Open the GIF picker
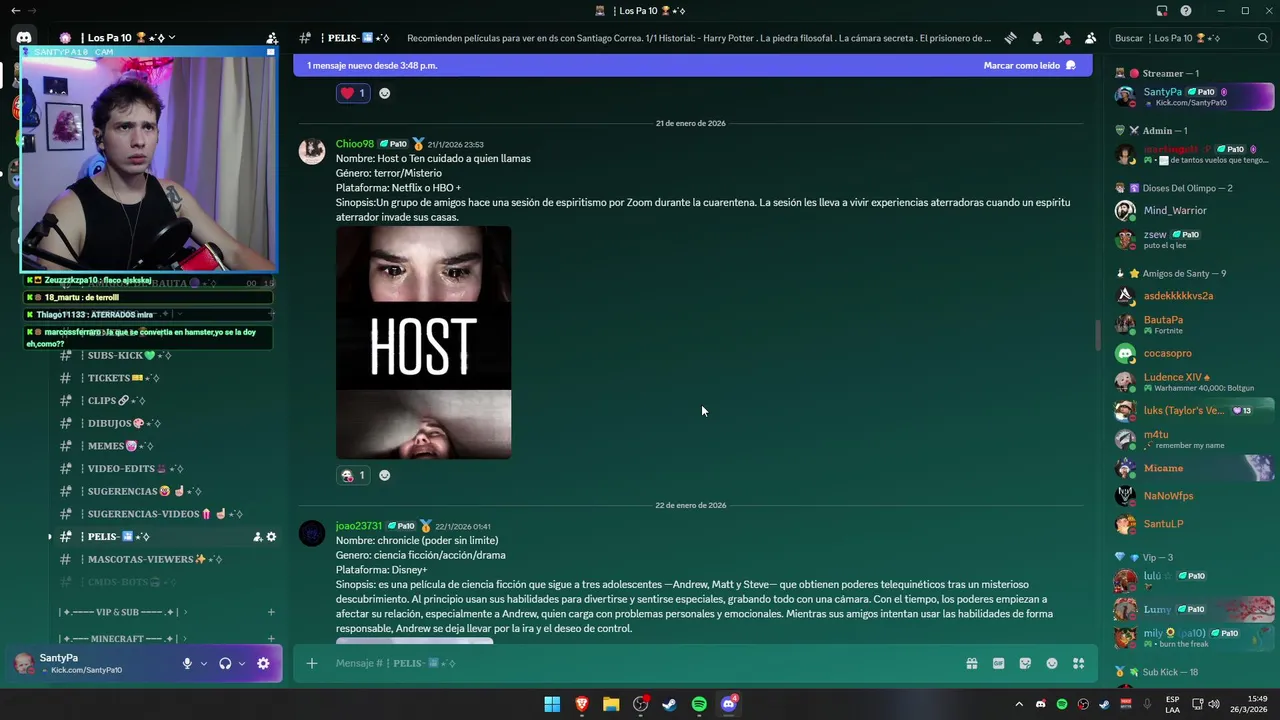 [998, 663]
